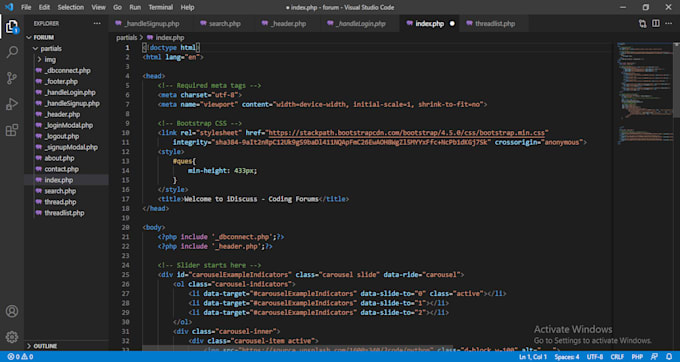Screen dimensions: 680x362
Task: Change encoding via UTF-8 status item
Action: (595, 357)
